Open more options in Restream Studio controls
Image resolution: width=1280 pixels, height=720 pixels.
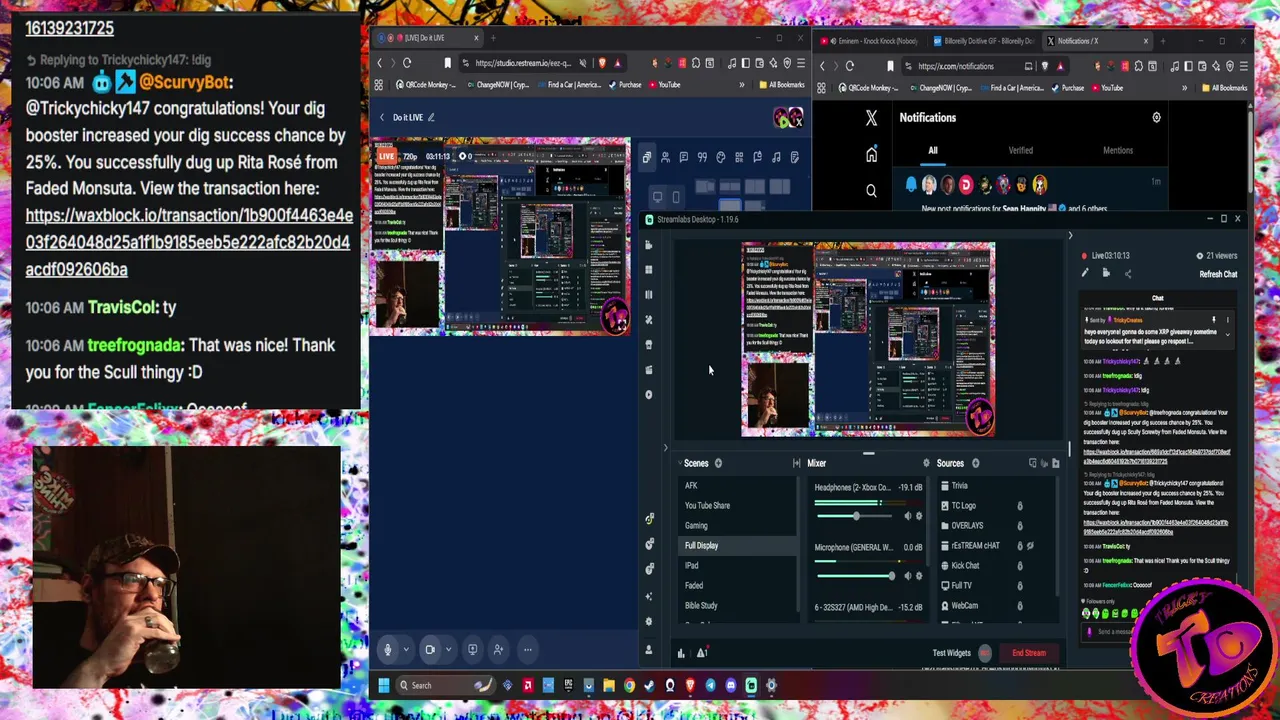pyautogui.click(x=527, y=649)
